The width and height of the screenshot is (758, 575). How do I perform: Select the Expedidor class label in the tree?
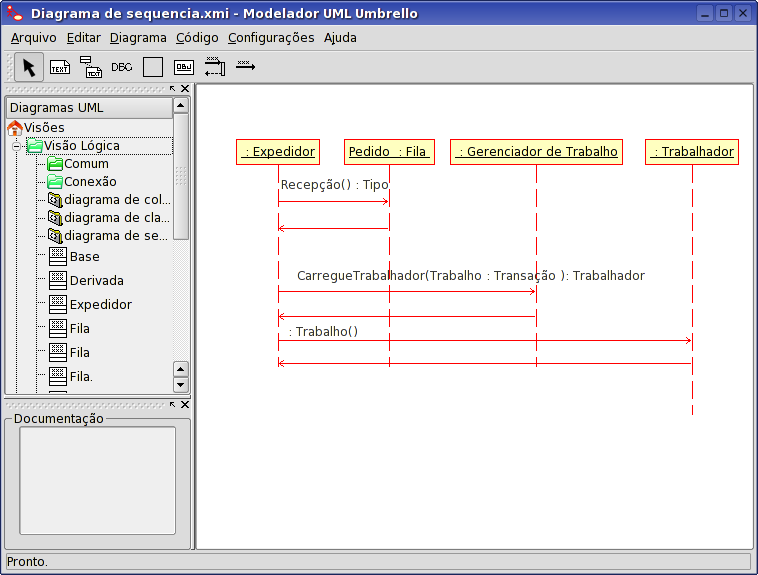101,305
